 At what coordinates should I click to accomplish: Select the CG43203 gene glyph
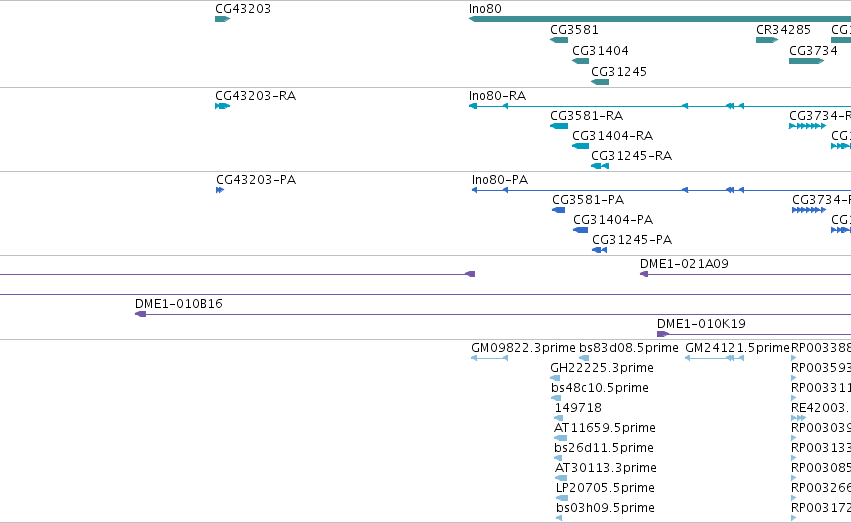[223, 19]
